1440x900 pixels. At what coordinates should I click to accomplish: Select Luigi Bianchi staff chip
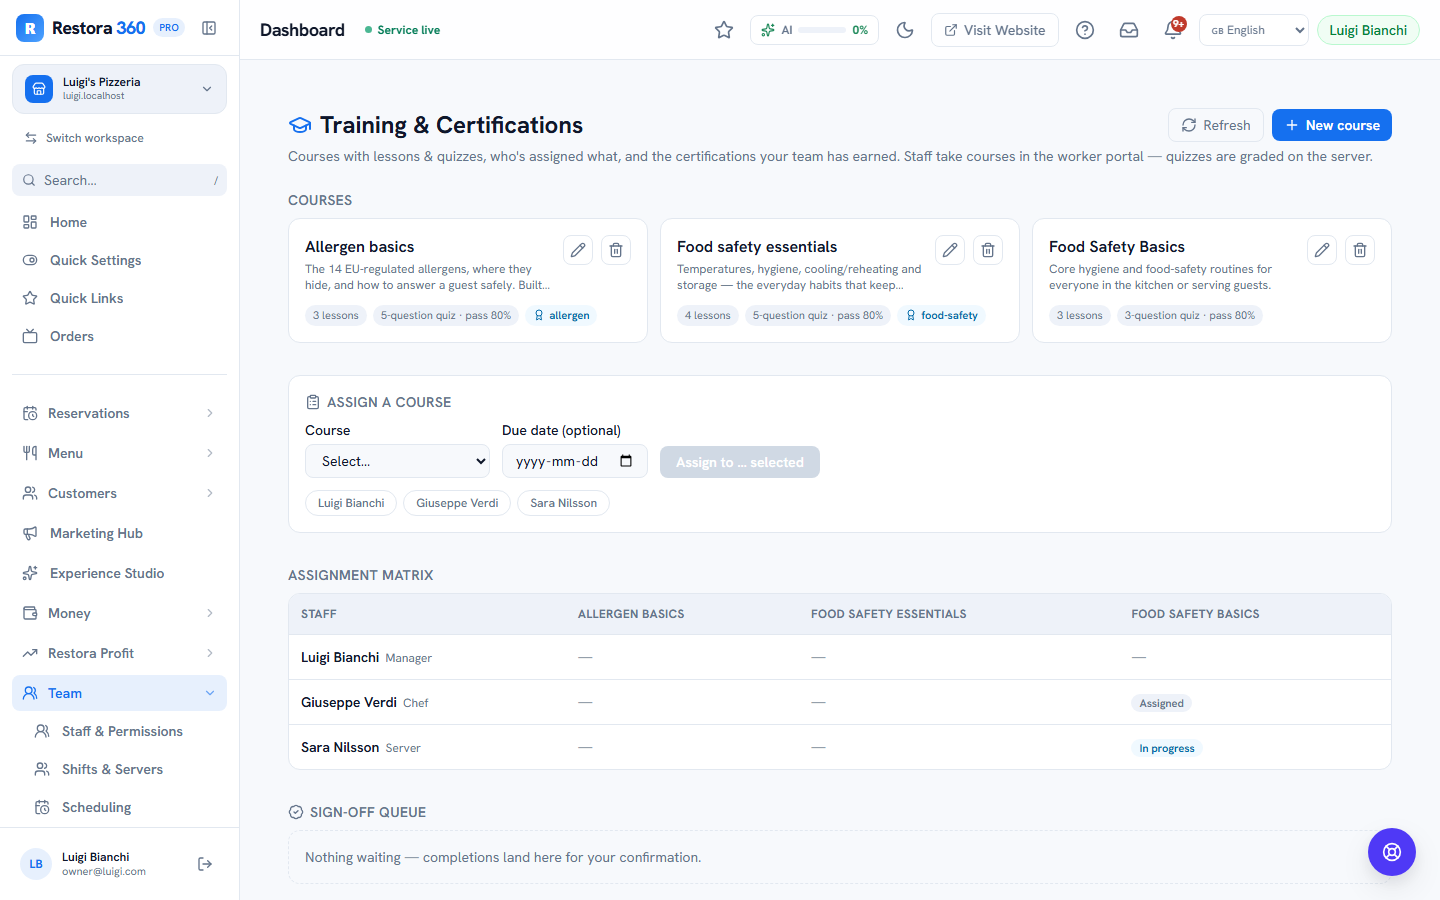[351, 503]
